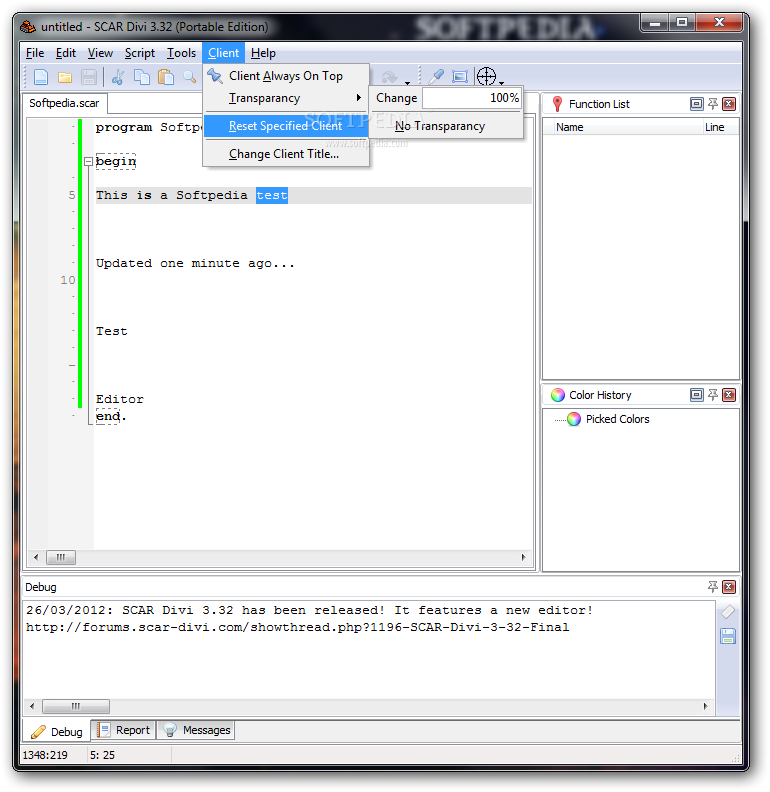Pin the Color History panel
Image resolution: width=770 pixels, height=792 pixels.
click(x=712, y=395)
